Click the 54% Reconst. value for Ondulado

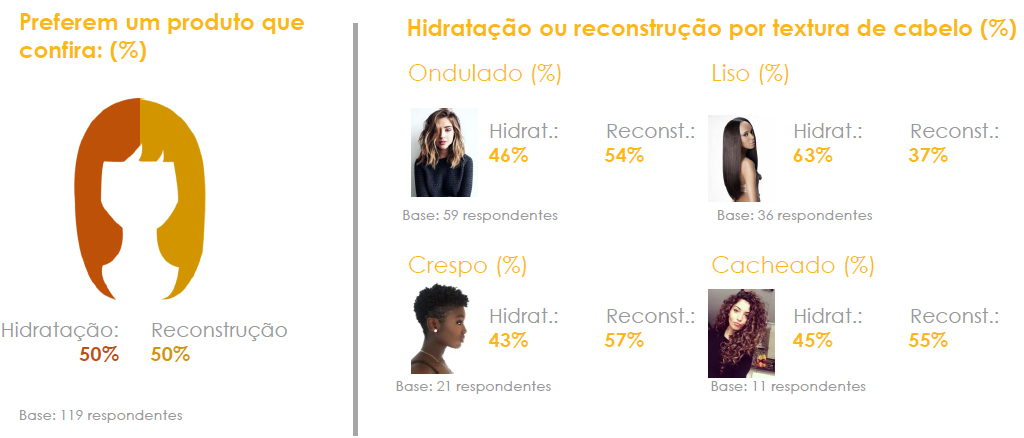pos(624,155)
